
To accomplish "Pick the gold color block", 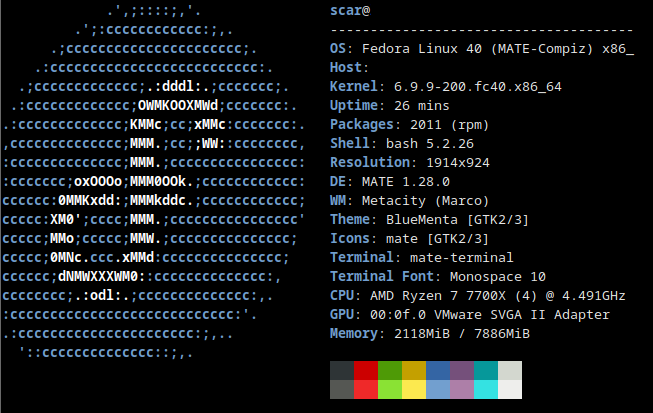I will coord(414,370).
